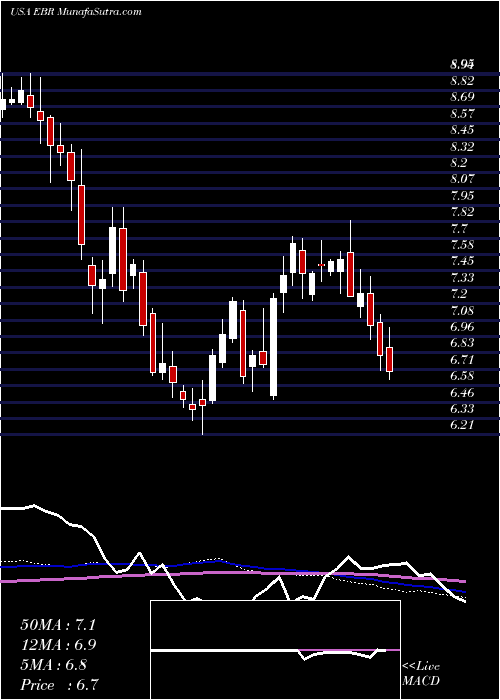Viewport: 500px width, 700px height.
Task: Click the 8.32 price axis label
Action: (462, 146)
